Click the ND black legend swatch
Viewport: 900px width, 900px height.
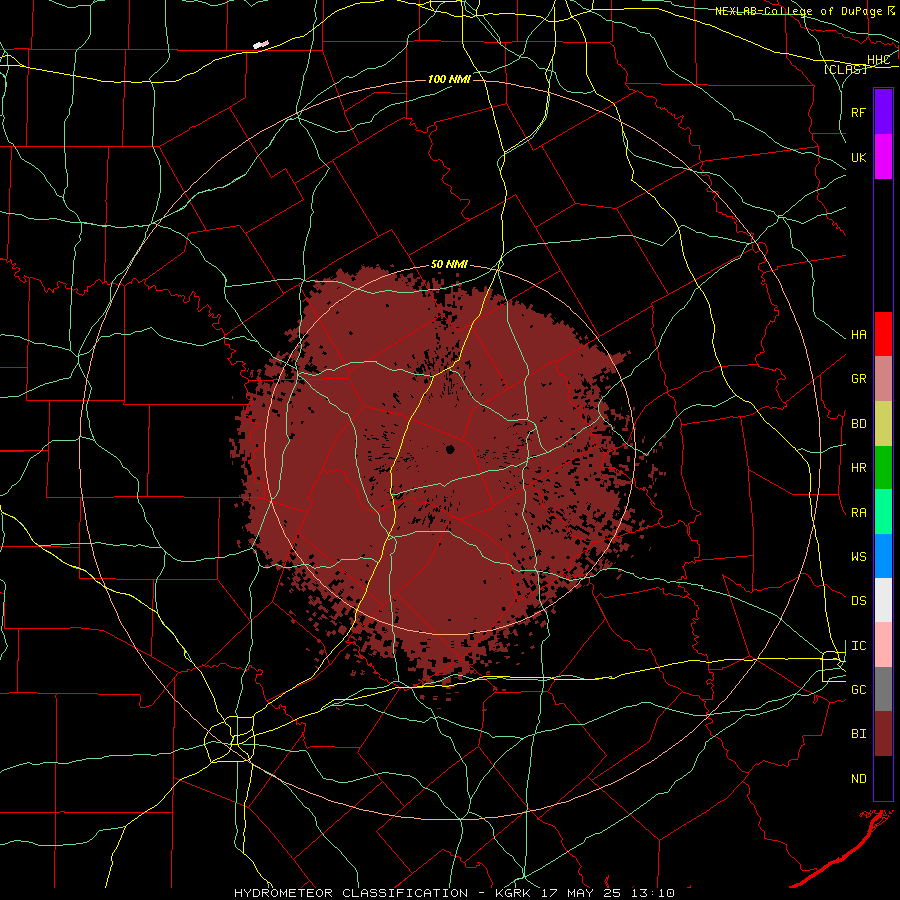click(883, 778)
